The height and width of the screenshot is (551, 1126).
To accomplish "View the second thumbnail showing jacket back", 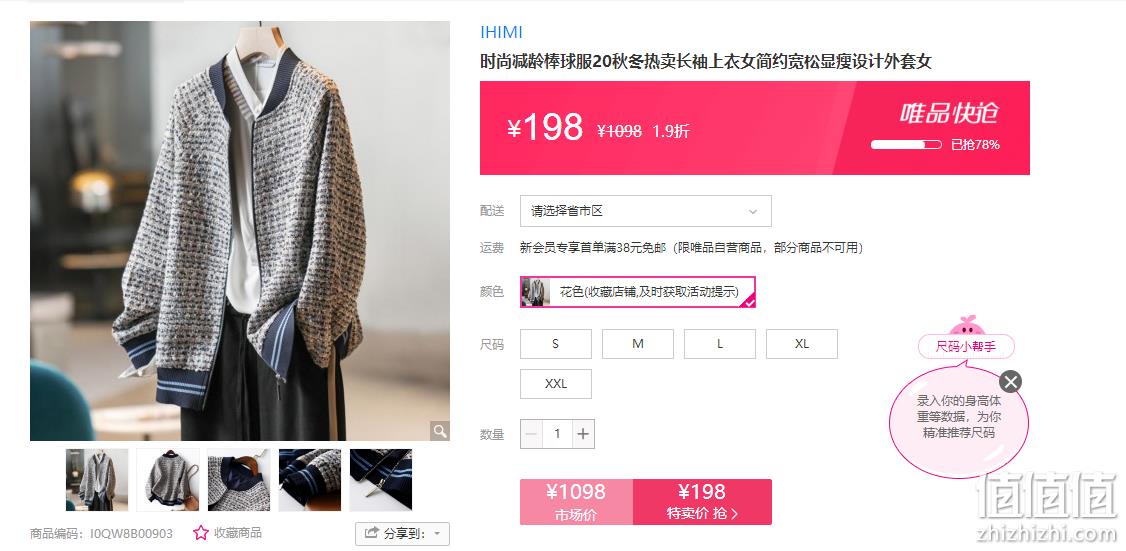I will 168,480.
